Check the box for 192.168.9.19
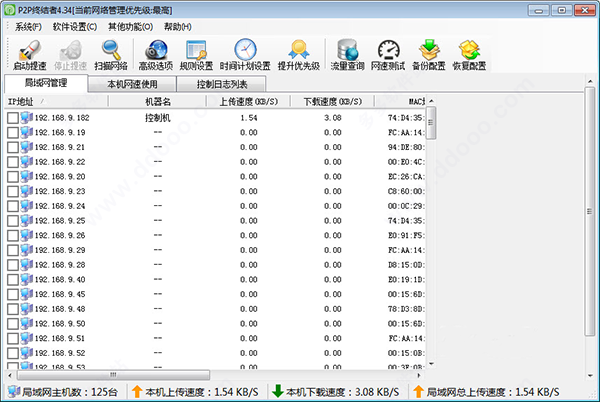 click(13, 133)
